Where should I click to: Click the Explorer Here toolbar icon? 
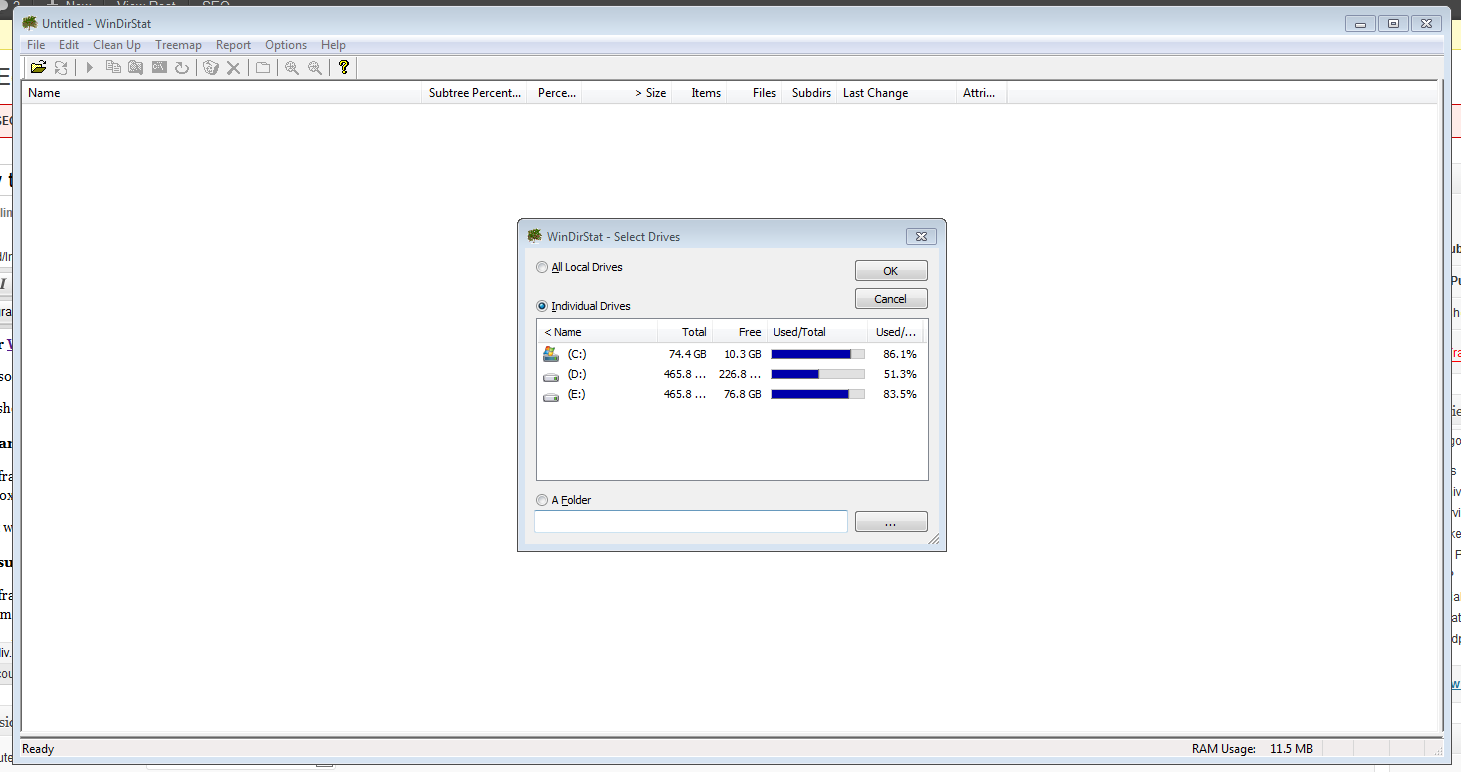tap(135, 68)
